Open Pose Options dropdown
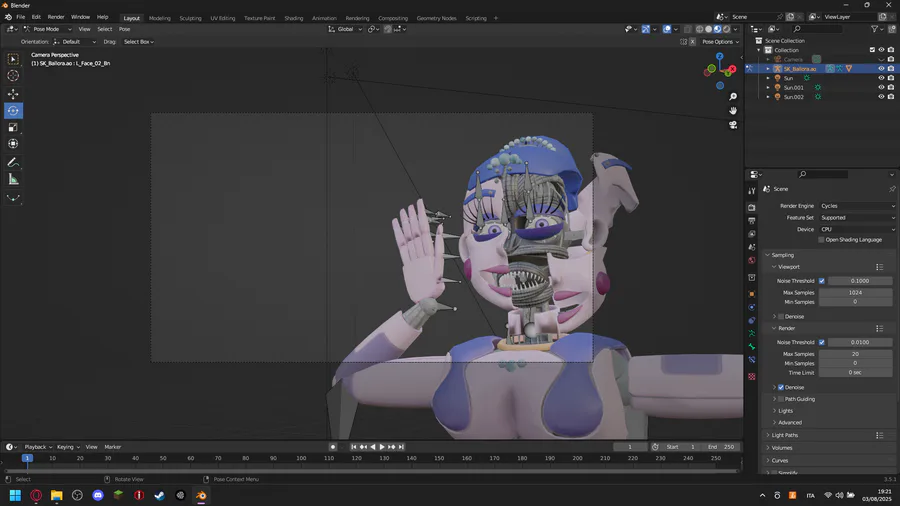900x506 pixels. (x=720, y=42)
